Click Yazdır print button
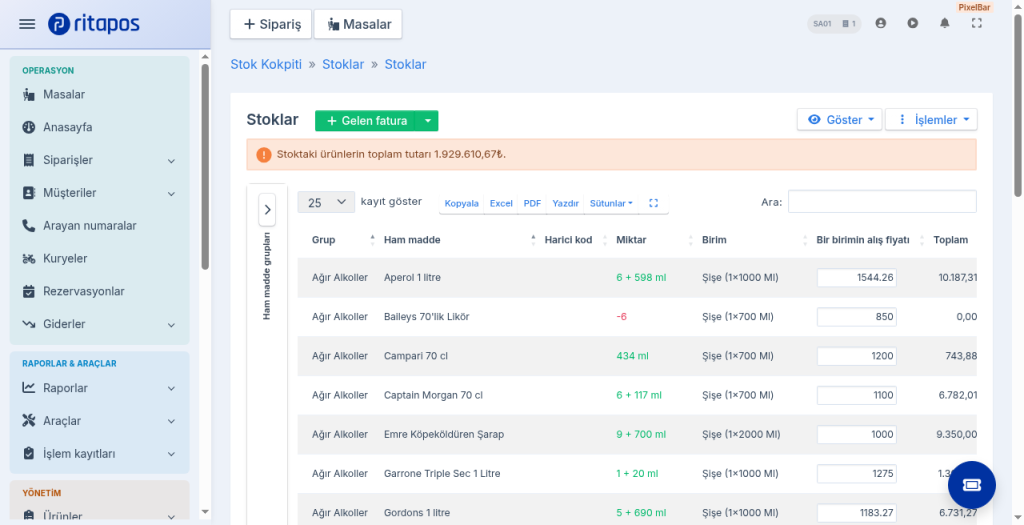This screenshot has width=1024, height=525. [565, 203]
